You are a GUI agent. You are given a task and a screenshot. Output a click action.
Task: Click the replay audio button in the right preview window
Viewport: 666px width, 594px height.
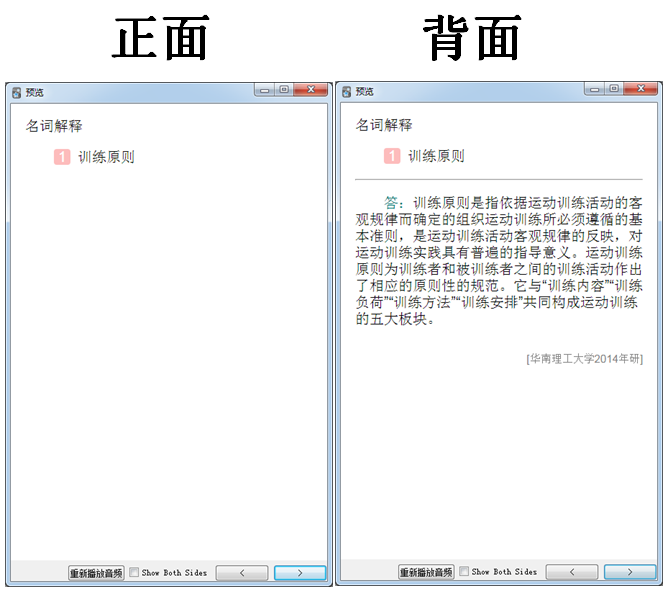point(426,572)
